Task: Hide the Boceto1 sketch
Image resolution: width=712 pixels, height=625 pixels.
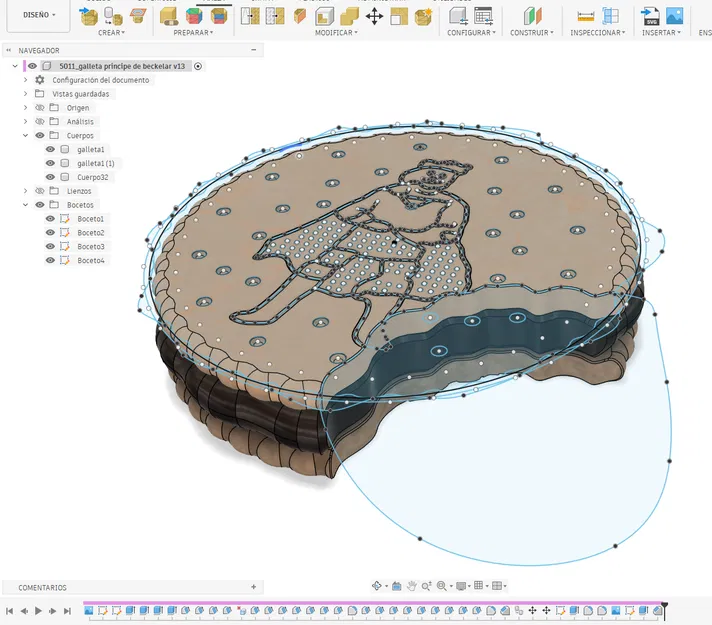Action: pyautogui.click(x=50, y=218)
